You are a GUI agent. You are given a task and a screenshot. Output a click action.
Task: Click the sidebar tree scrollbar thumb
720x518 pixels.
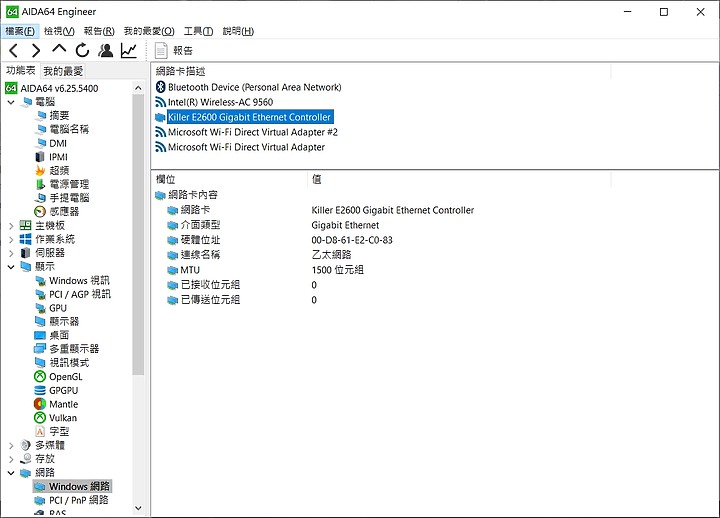[x=138, y=235]
